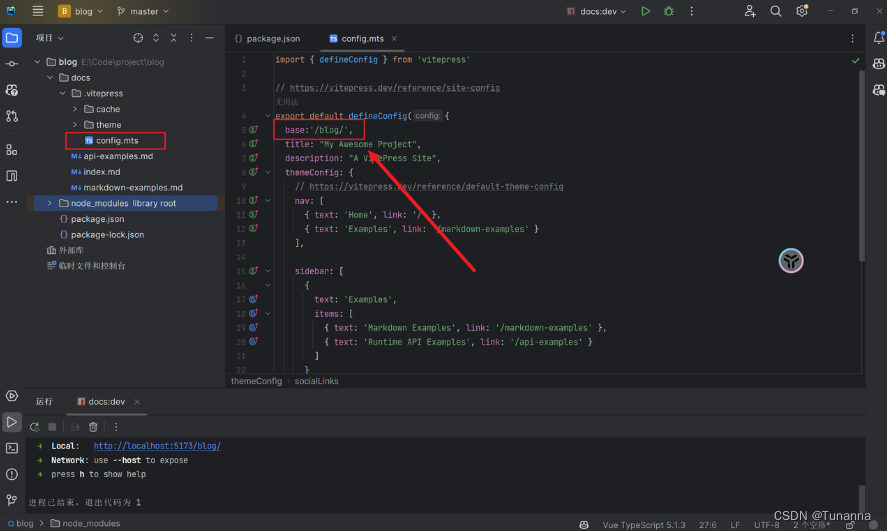
Task: Open Code With Me account icon
Action: (x=750, y=11)
